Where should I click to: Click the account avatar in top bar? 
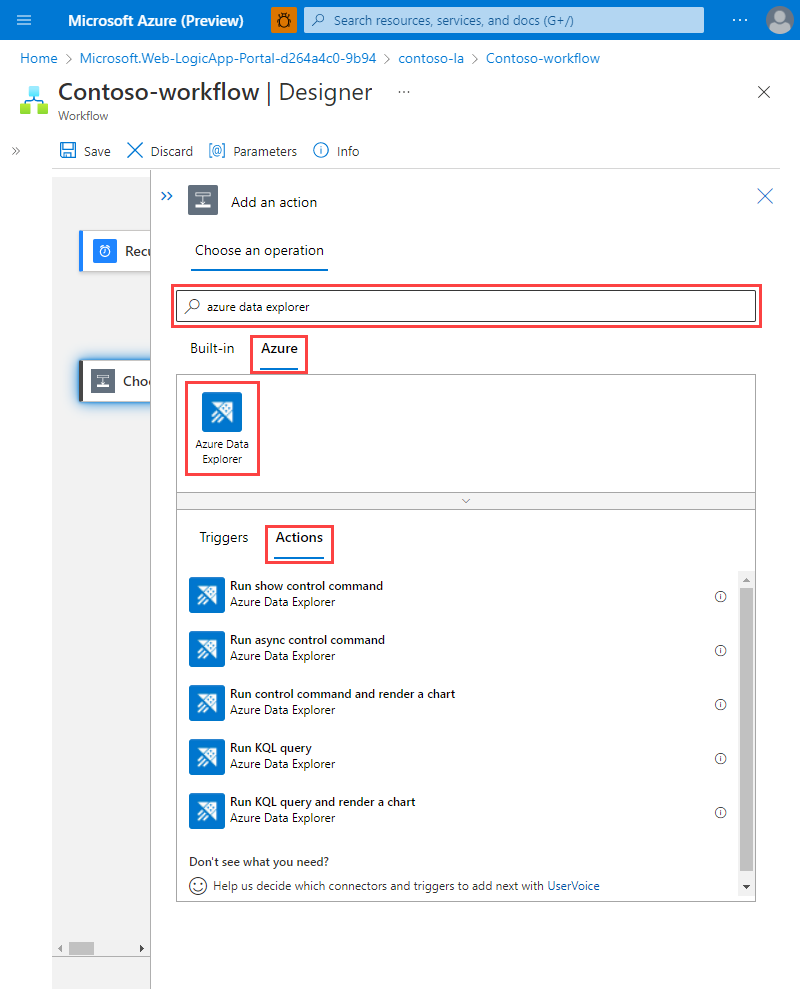point(779,20)
